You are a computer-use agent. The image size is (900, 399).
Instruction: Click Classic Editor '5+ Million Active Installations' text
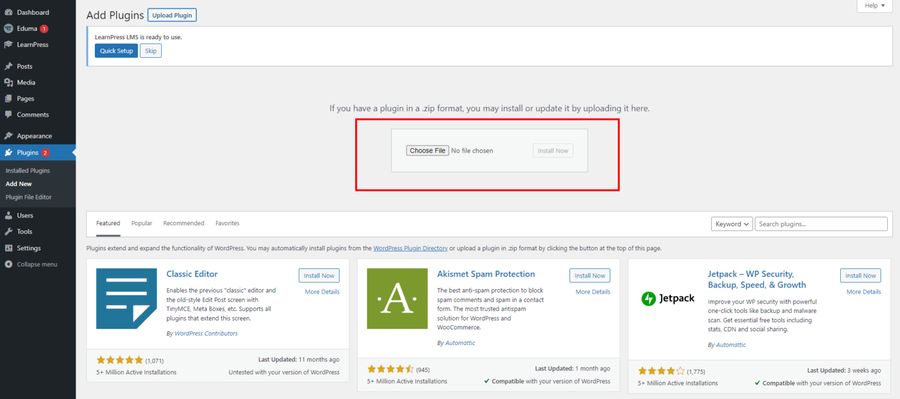pyautogui.click(x=136, y=373)
